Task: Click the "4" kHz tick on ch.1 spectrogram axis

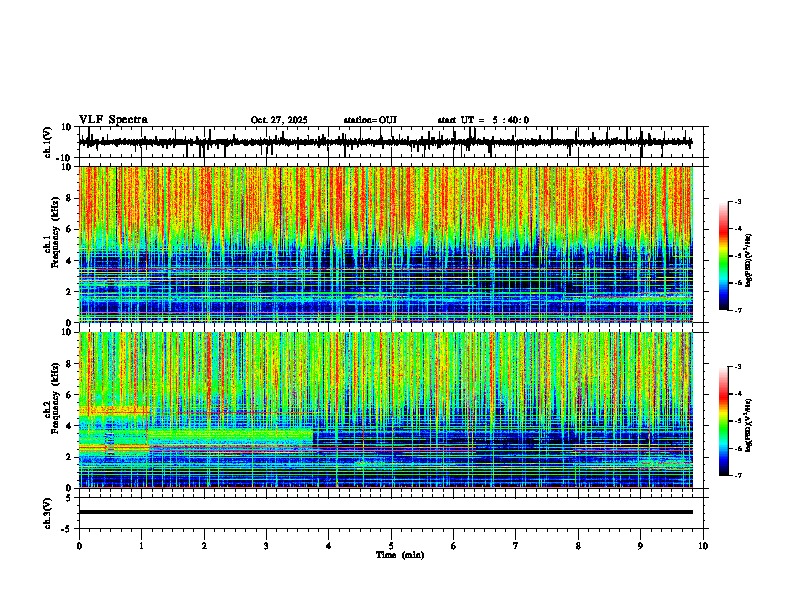Action: coord(70,261)
